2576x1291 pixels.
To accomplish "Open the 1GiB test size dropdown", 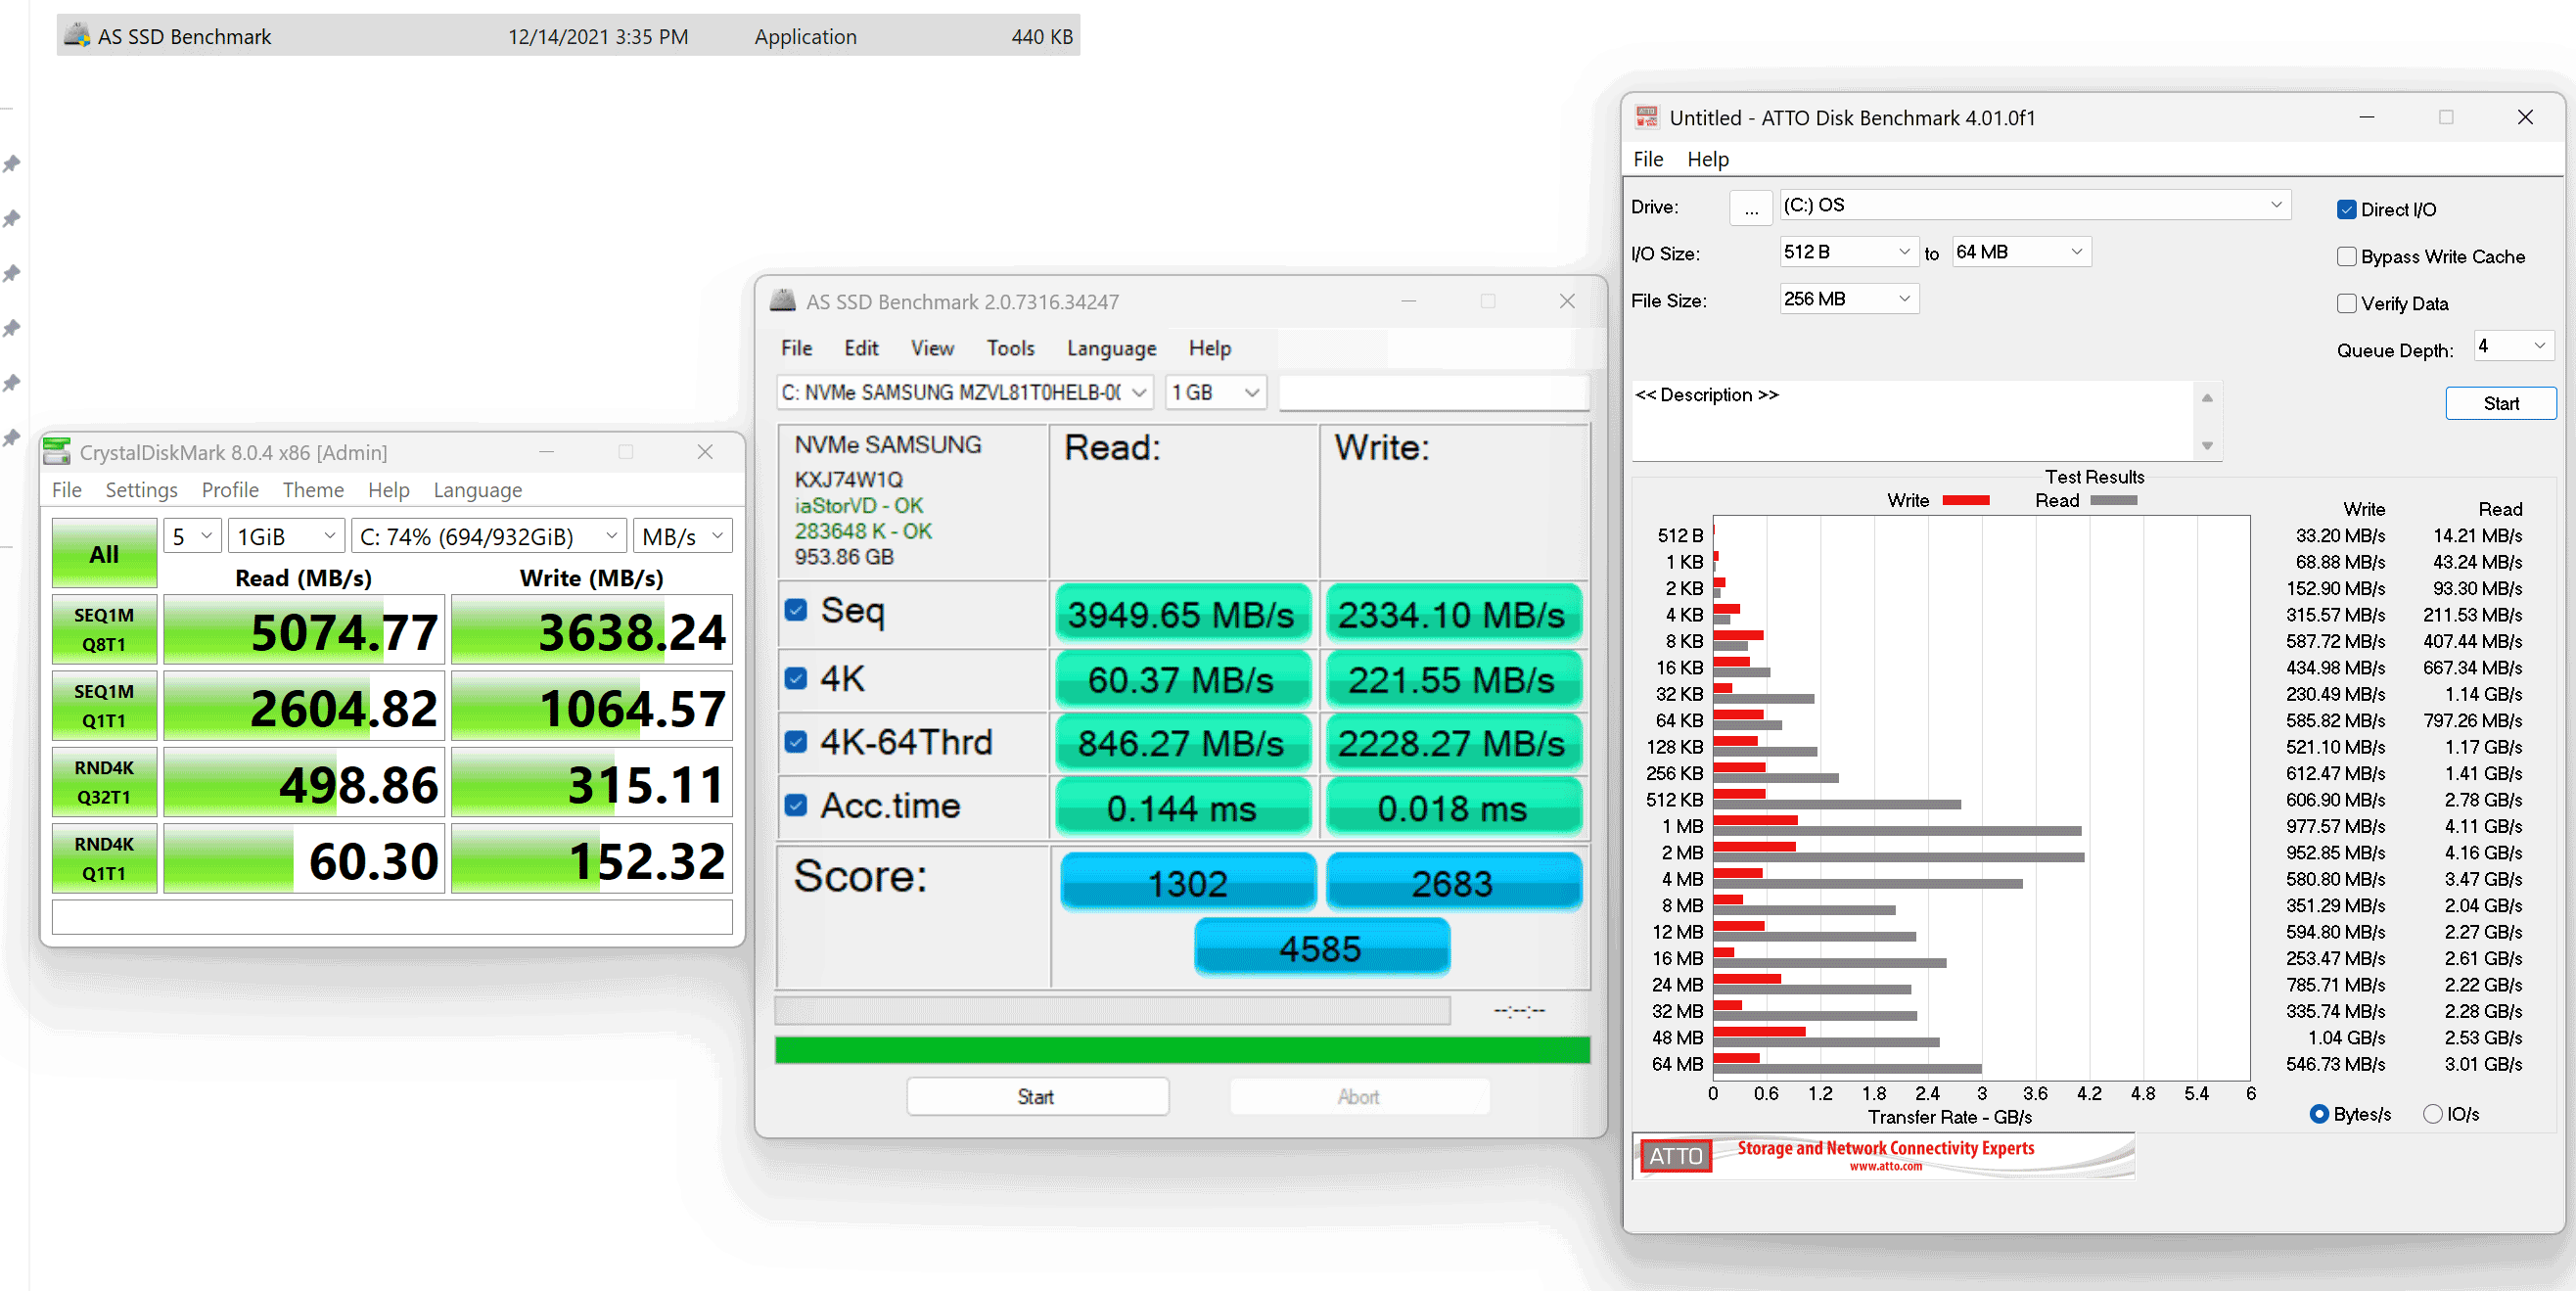I will click(286, 536).
